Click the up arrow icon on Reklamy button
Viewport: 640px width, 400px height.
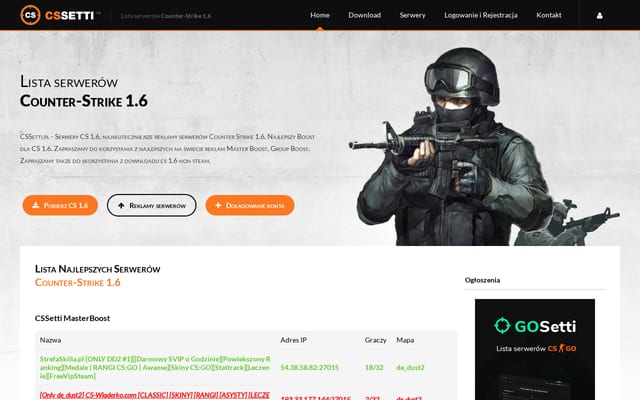point(121,206)
